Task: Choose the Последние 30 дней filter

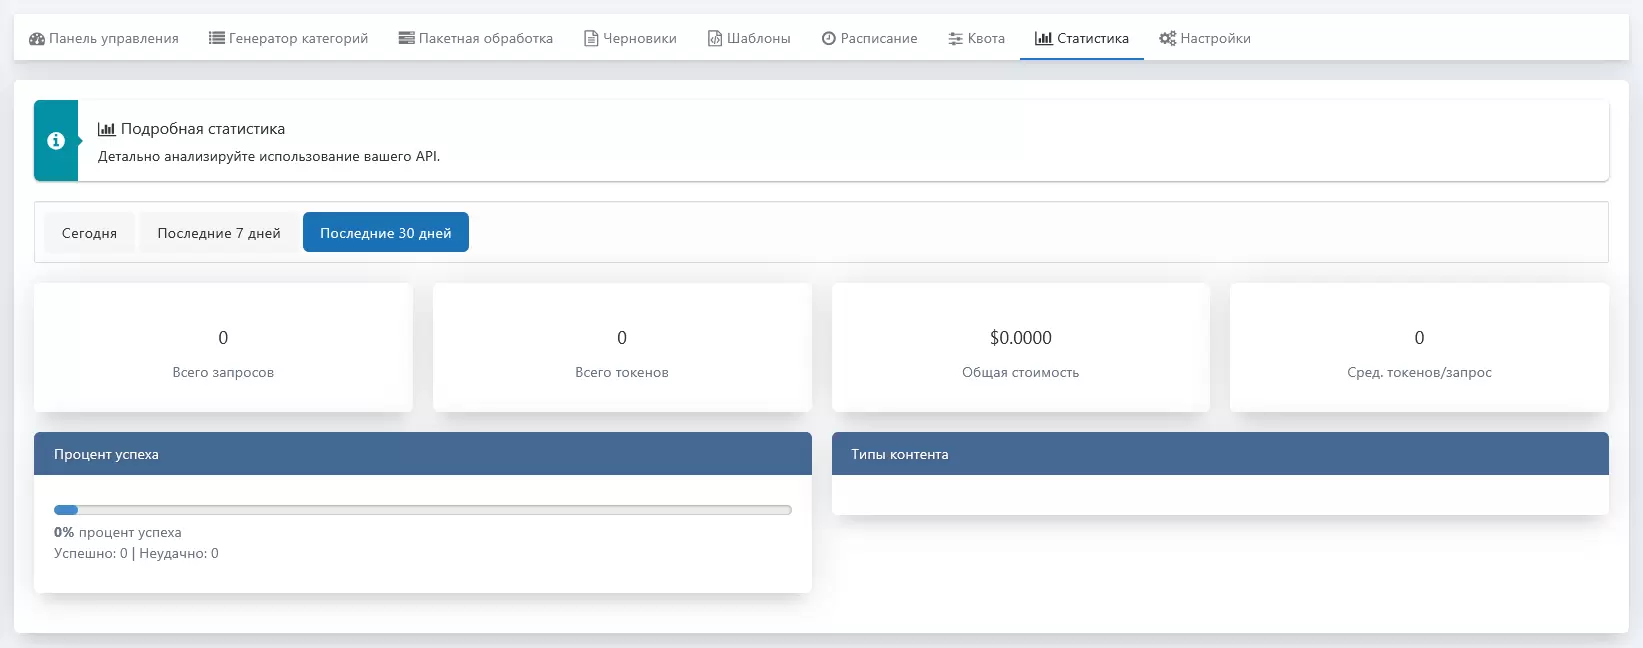Action: click(x=385, y=233)
